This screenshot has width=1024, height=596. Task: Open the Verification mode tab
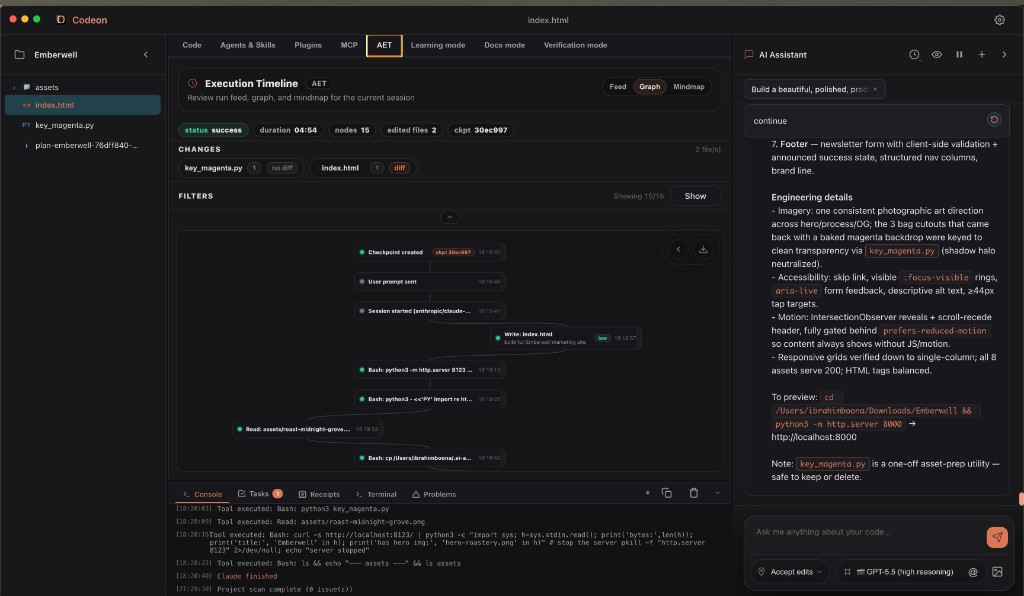575,45
